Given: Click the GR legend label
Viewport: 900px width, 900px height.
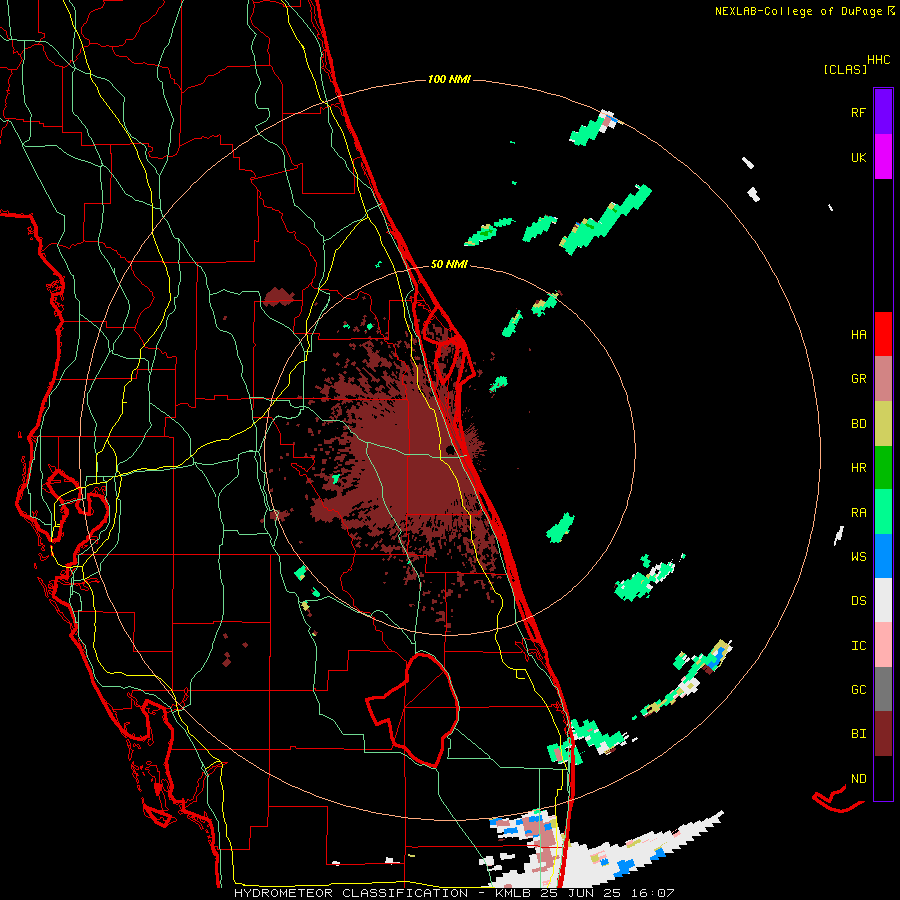Looking at the screenshot, I should click(x=858, y=379).
